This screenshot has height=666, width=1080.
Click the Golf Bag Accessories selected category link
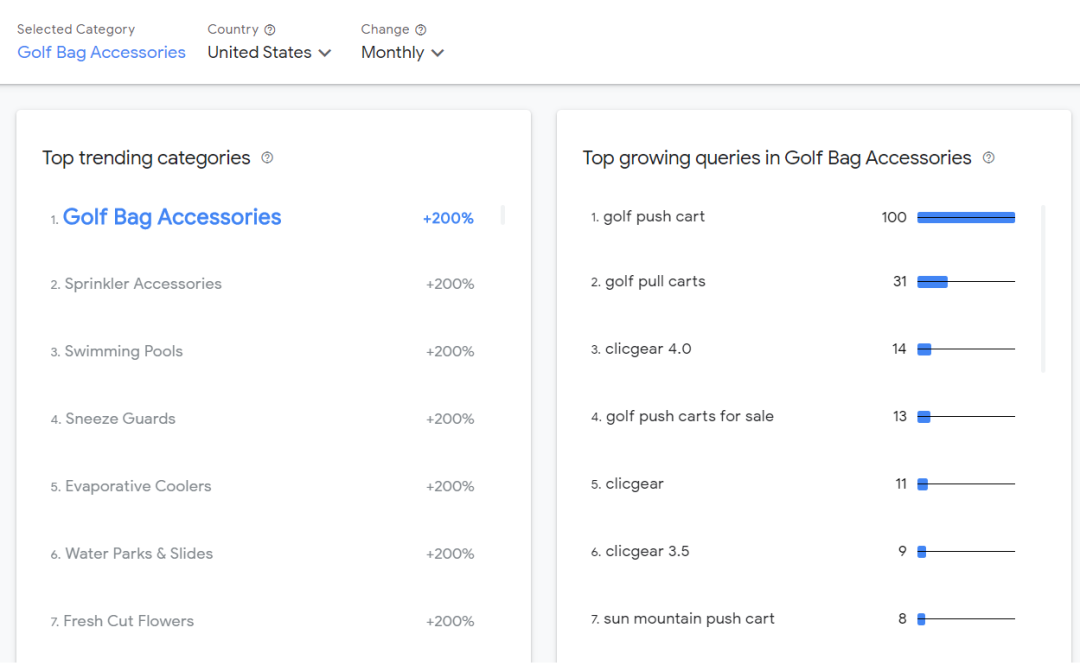(x=101, y=53)
